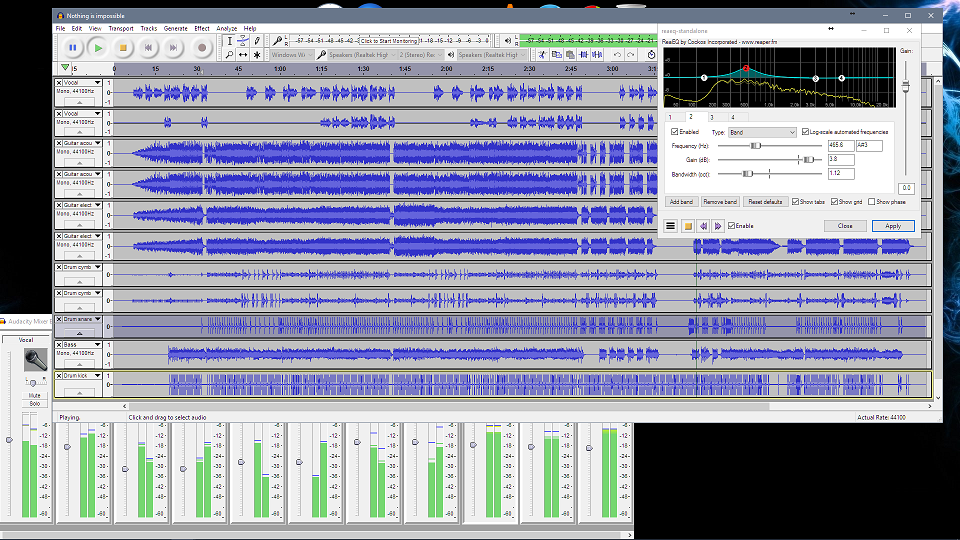
Task: Select the Multi-Tool asterisk icon
Action: [x=257, y=54]
